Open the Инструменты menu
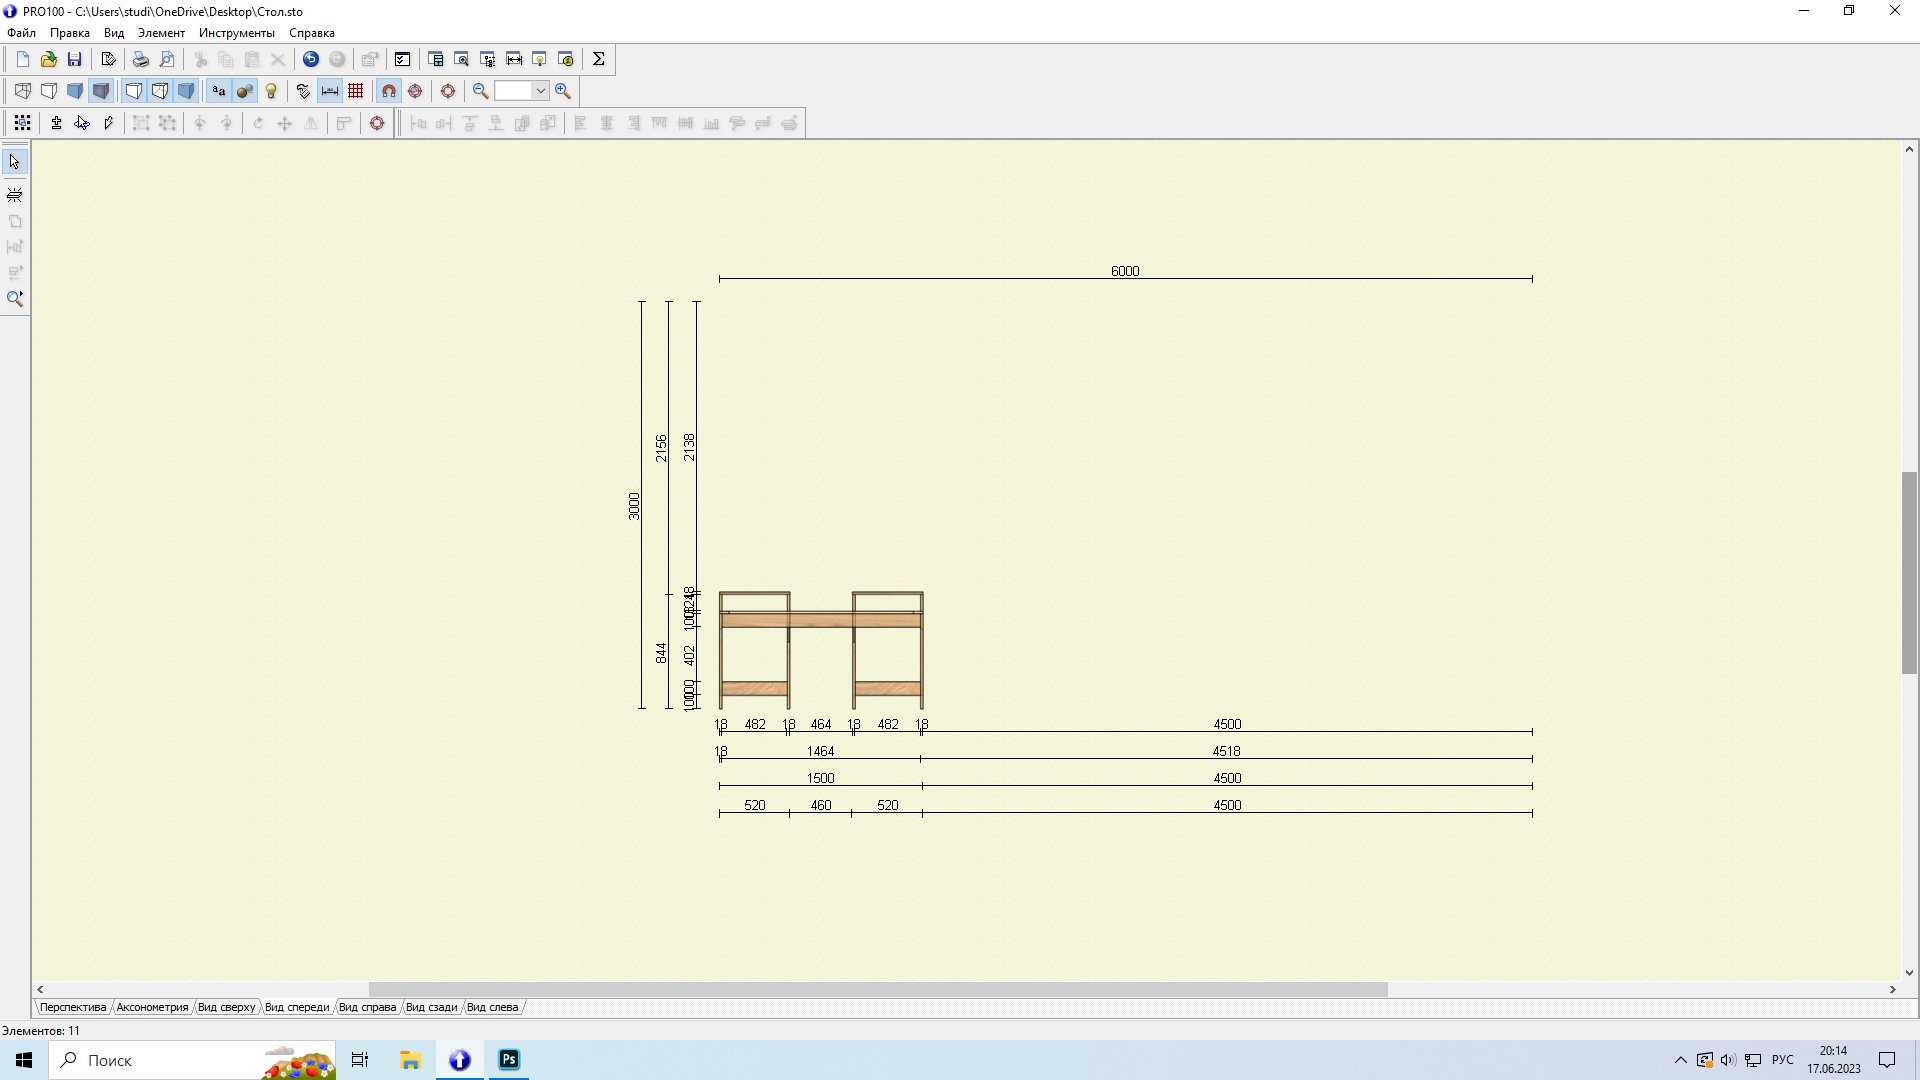Image resolution: width=1920 pixels, height=1080 pixels. [236, 33]
